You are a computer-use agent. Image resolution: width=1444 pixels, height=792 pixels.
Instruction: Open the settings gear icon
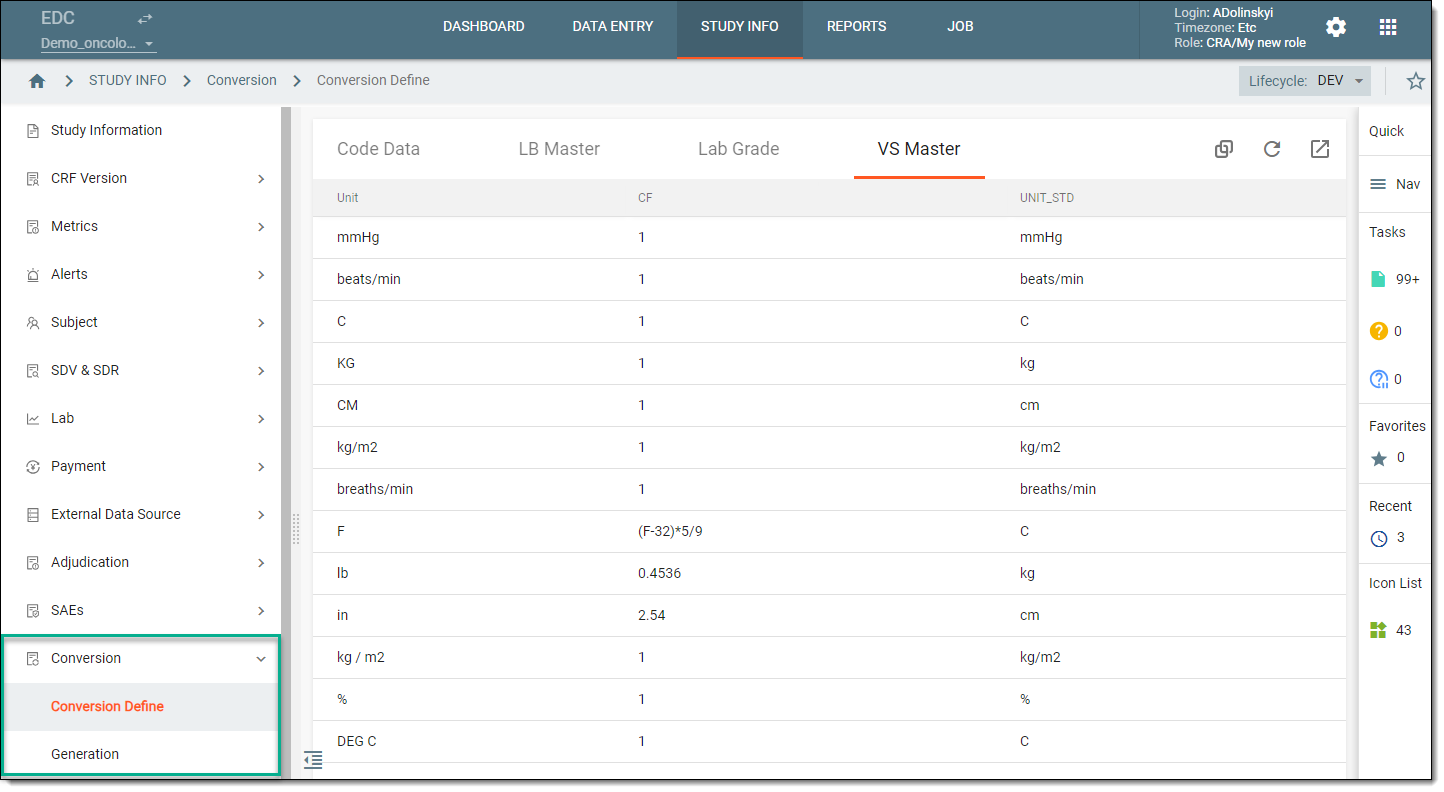1336,27
